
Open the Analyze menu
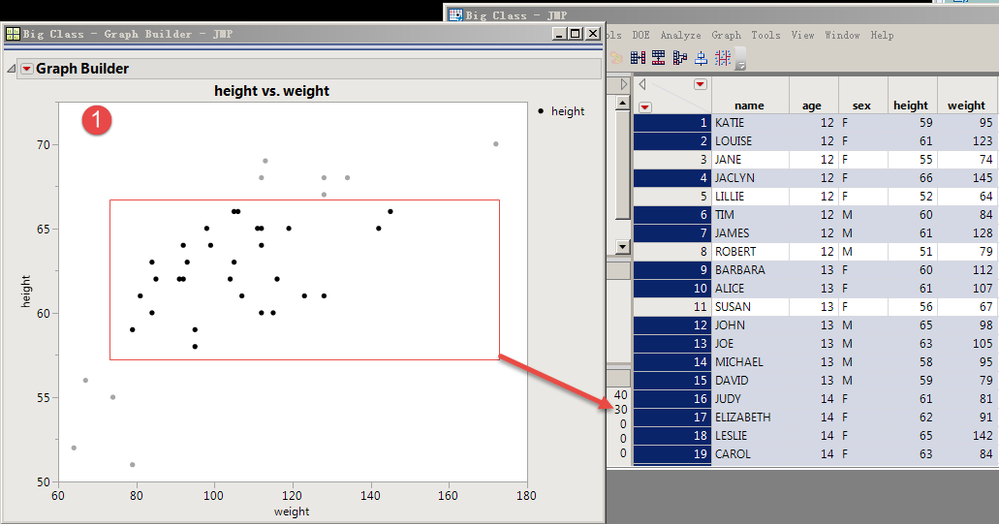[x=680, y=35]
